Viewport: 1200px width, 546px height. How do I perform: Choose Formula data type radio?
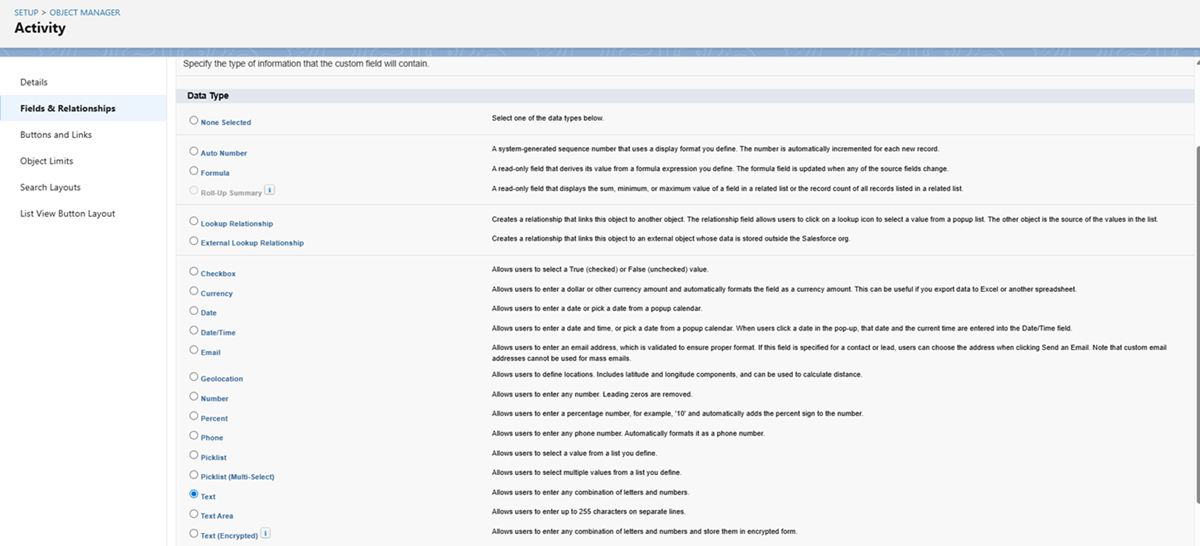[x=194, y=171]
